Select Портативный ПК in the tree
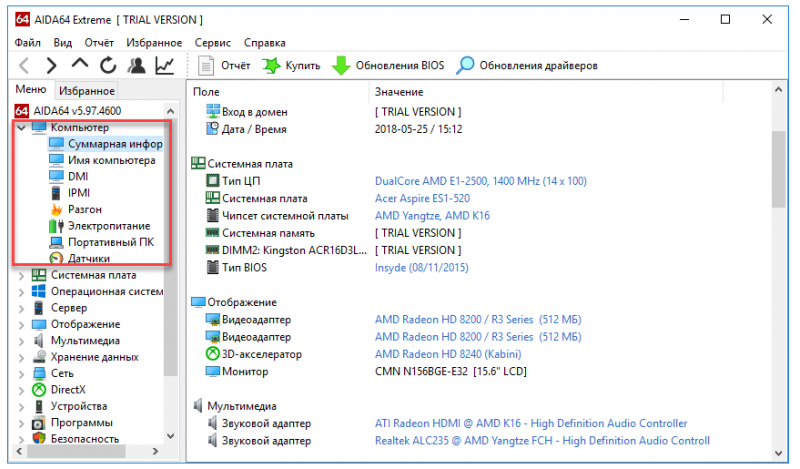Viewport: 800px width, 469px height. click(x=102, y=242)
